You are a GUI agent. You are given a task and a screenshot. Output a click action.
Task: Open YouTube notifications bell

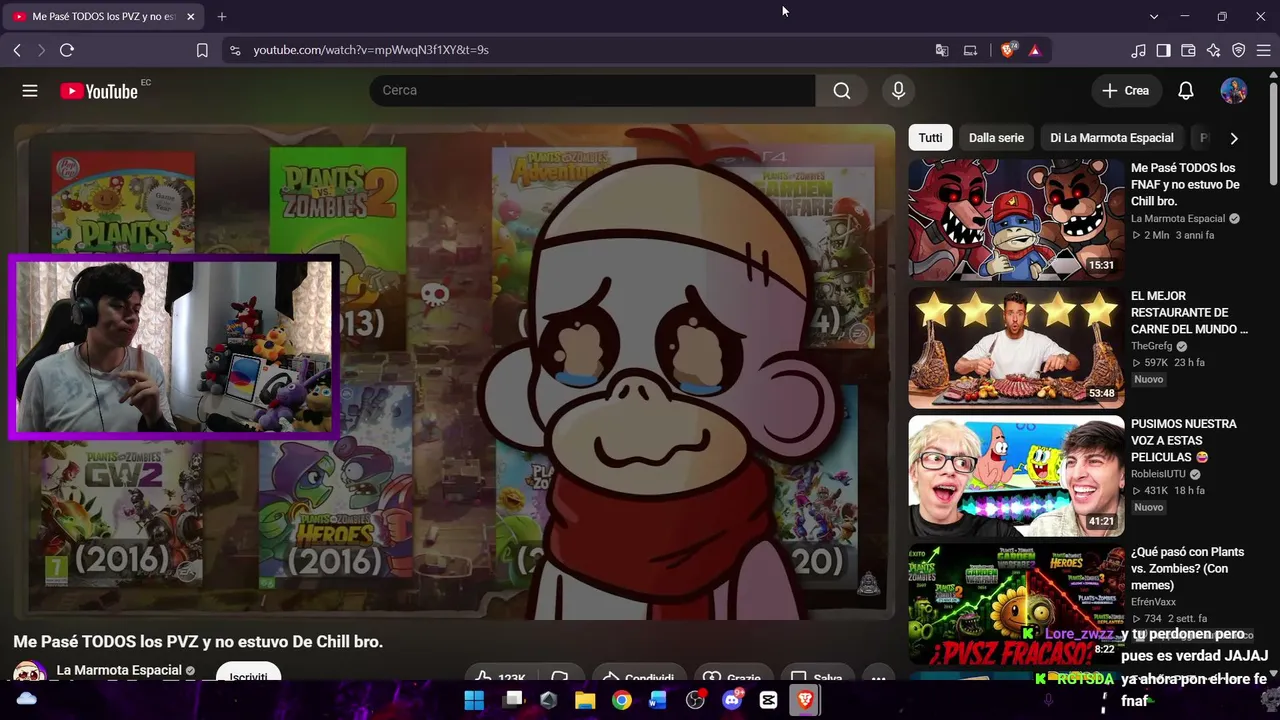1186,91
